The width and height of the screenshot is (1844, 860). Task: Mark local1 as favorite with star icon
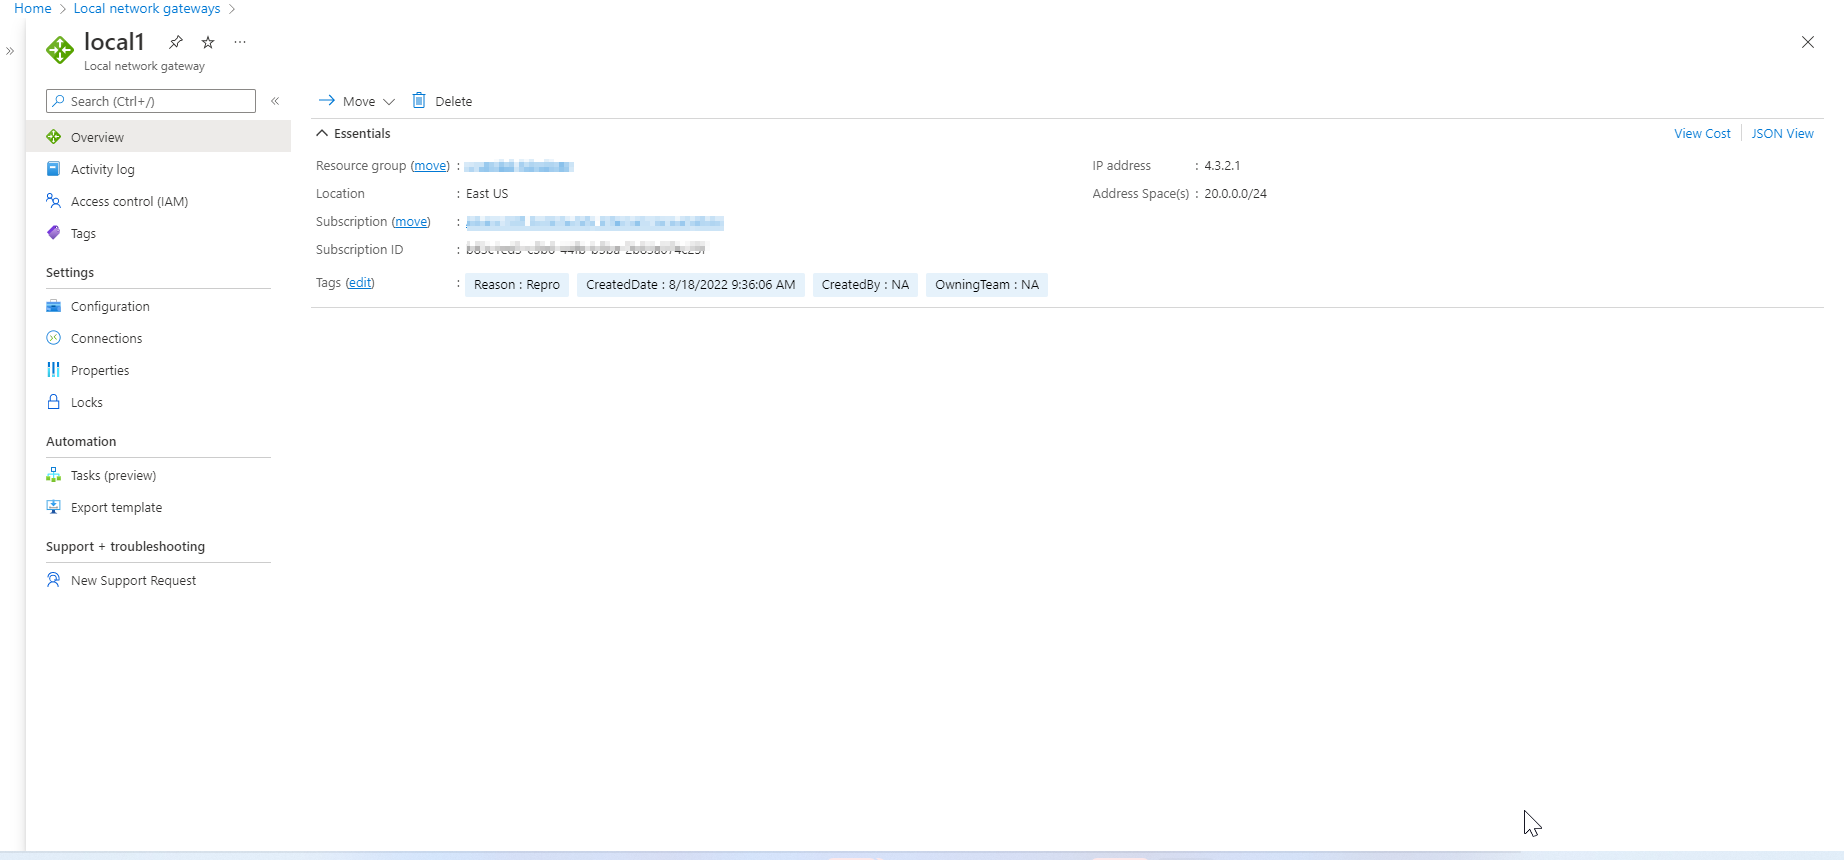208,42
